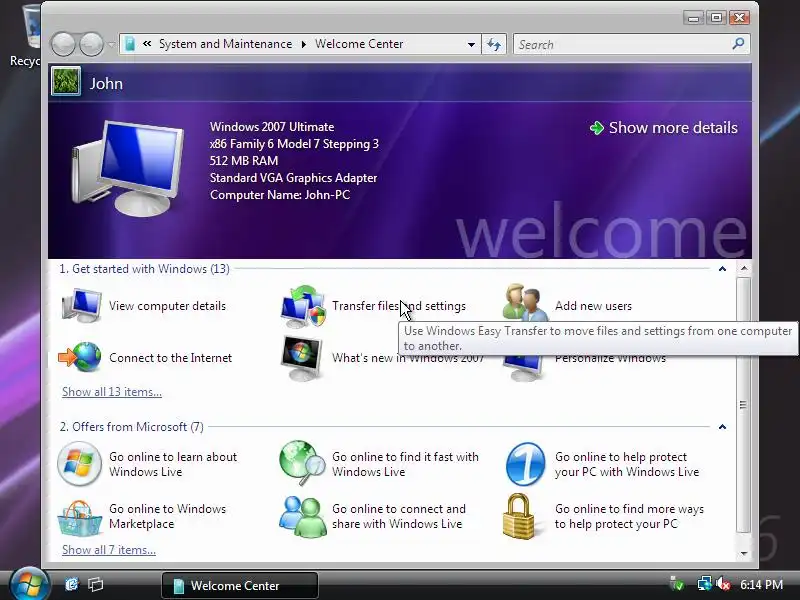Image resolution: width=800 pixels, height=600 pixels.
Task: Click the Windows 2007 Ultimate text
Action: coord(272,127)
